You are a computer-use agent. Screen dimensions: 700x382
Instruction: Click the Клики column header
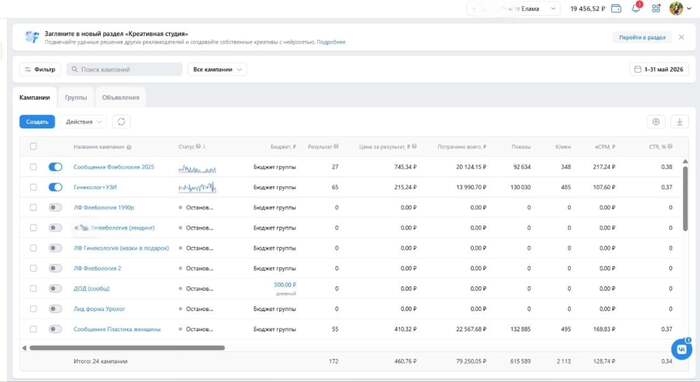[563, 146]
